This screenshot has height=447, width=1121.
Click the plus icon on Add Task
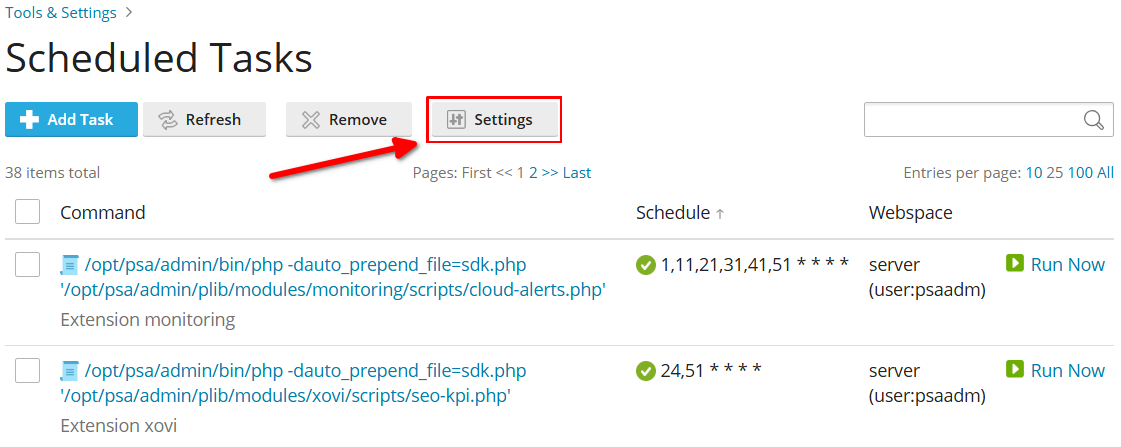click(x=29, y=119)
